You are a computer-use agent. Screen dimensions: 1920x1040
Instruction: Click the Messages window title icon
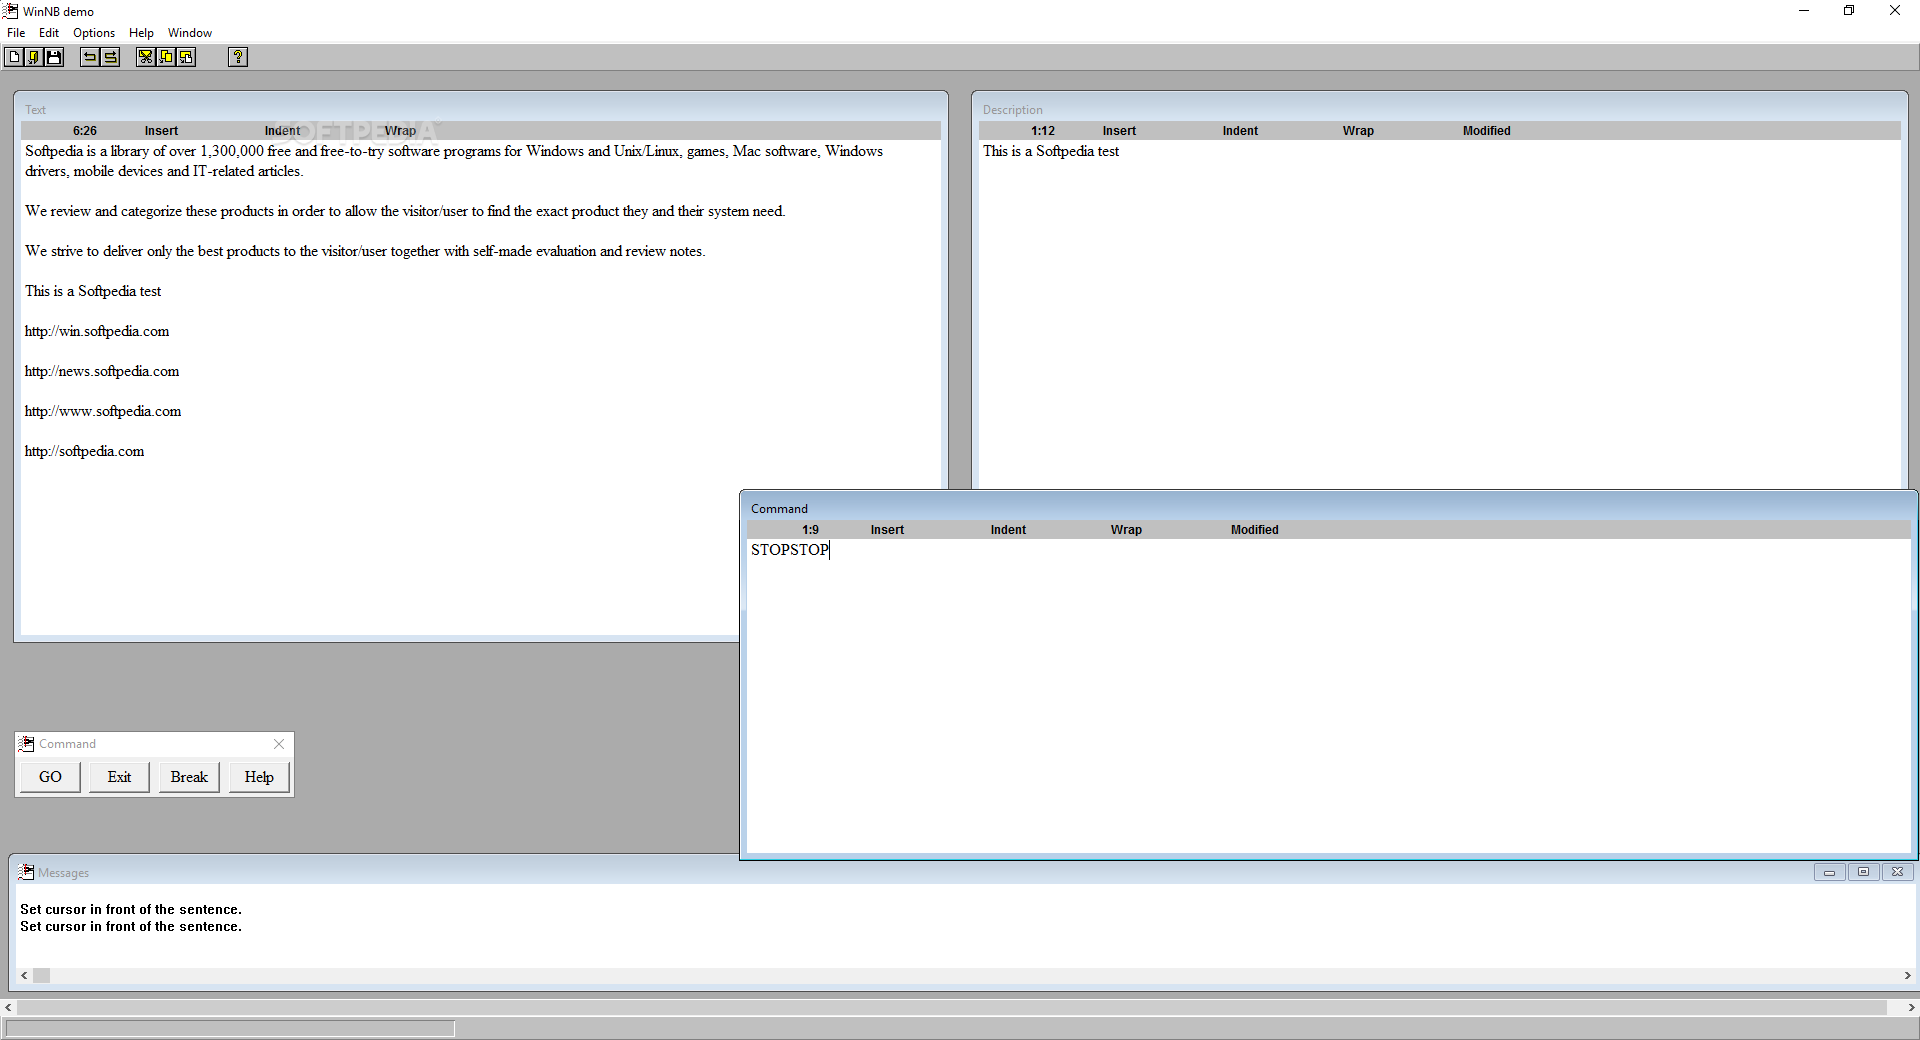coord(27,872)
